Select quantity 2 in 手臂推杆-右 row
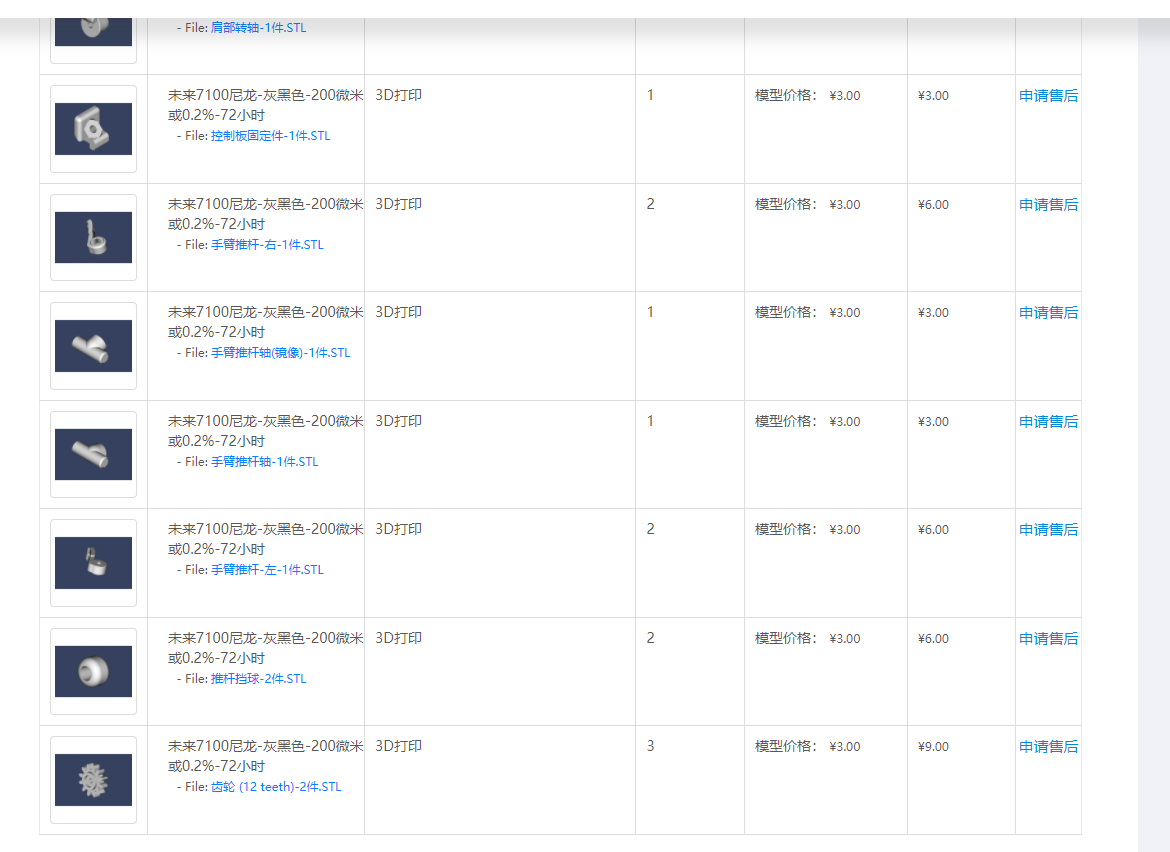Image resolution: width=1170 pixels, height=852 pixels. 651,204
